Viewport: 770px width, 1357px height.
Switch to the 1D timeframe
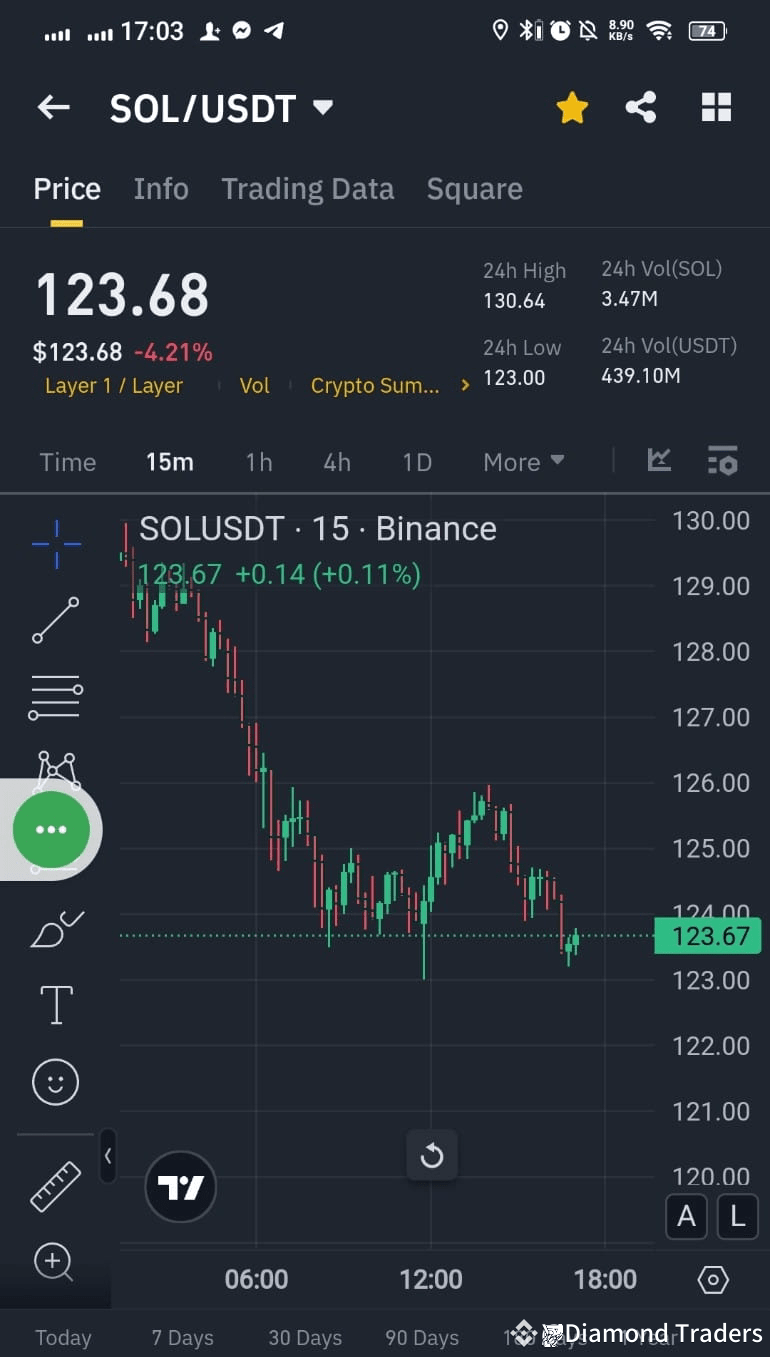pos(417,462)
